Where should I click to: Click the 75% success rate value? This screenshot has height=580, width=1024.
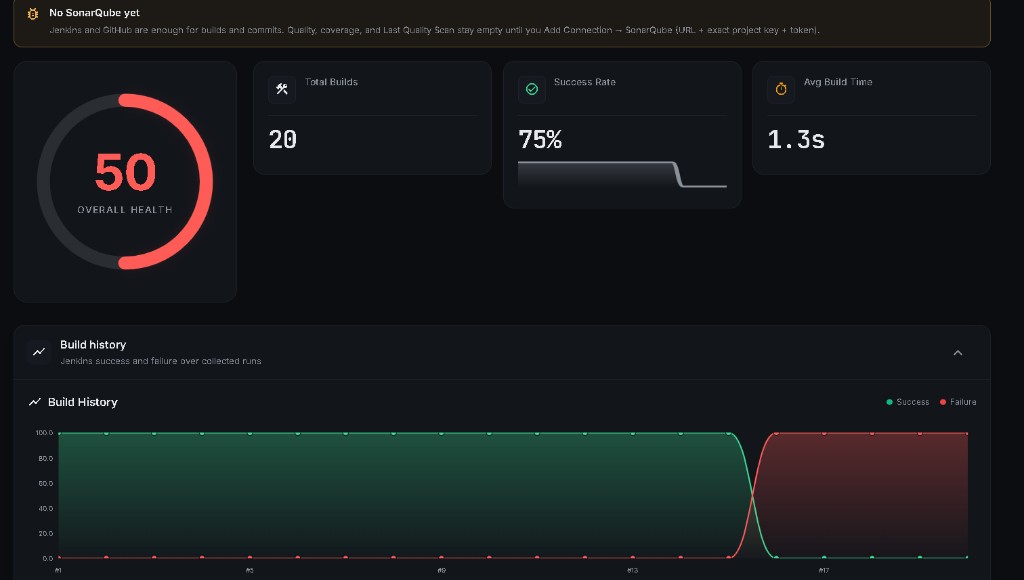[x=540, y=139]
